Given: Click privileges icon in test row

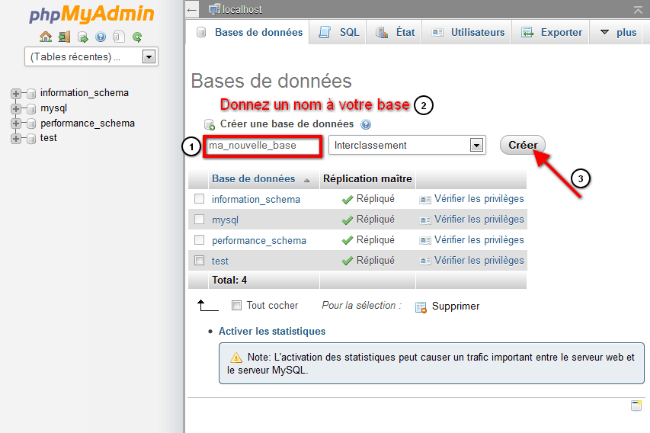Looking at the screenshot, I should (425, 261).
